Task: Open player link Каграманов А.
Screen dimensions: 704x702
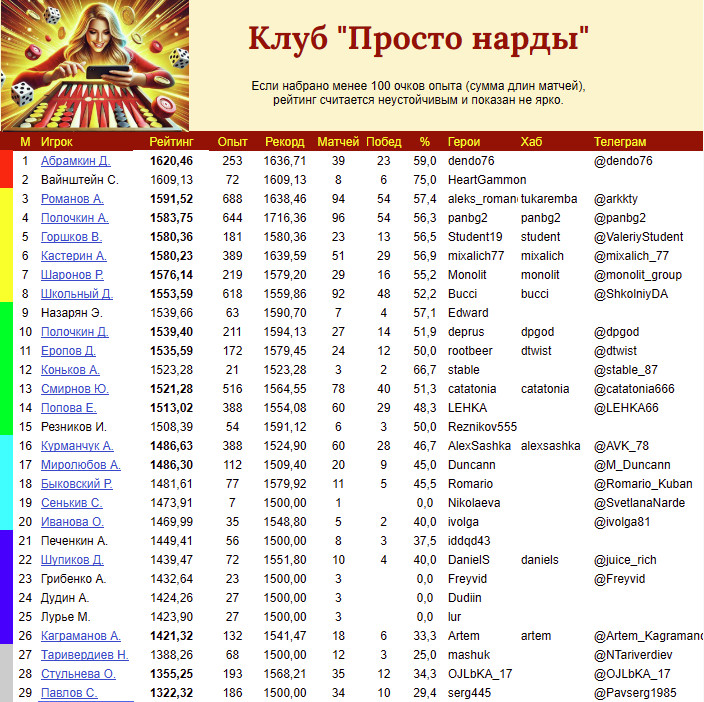Action: click(81, 636)
